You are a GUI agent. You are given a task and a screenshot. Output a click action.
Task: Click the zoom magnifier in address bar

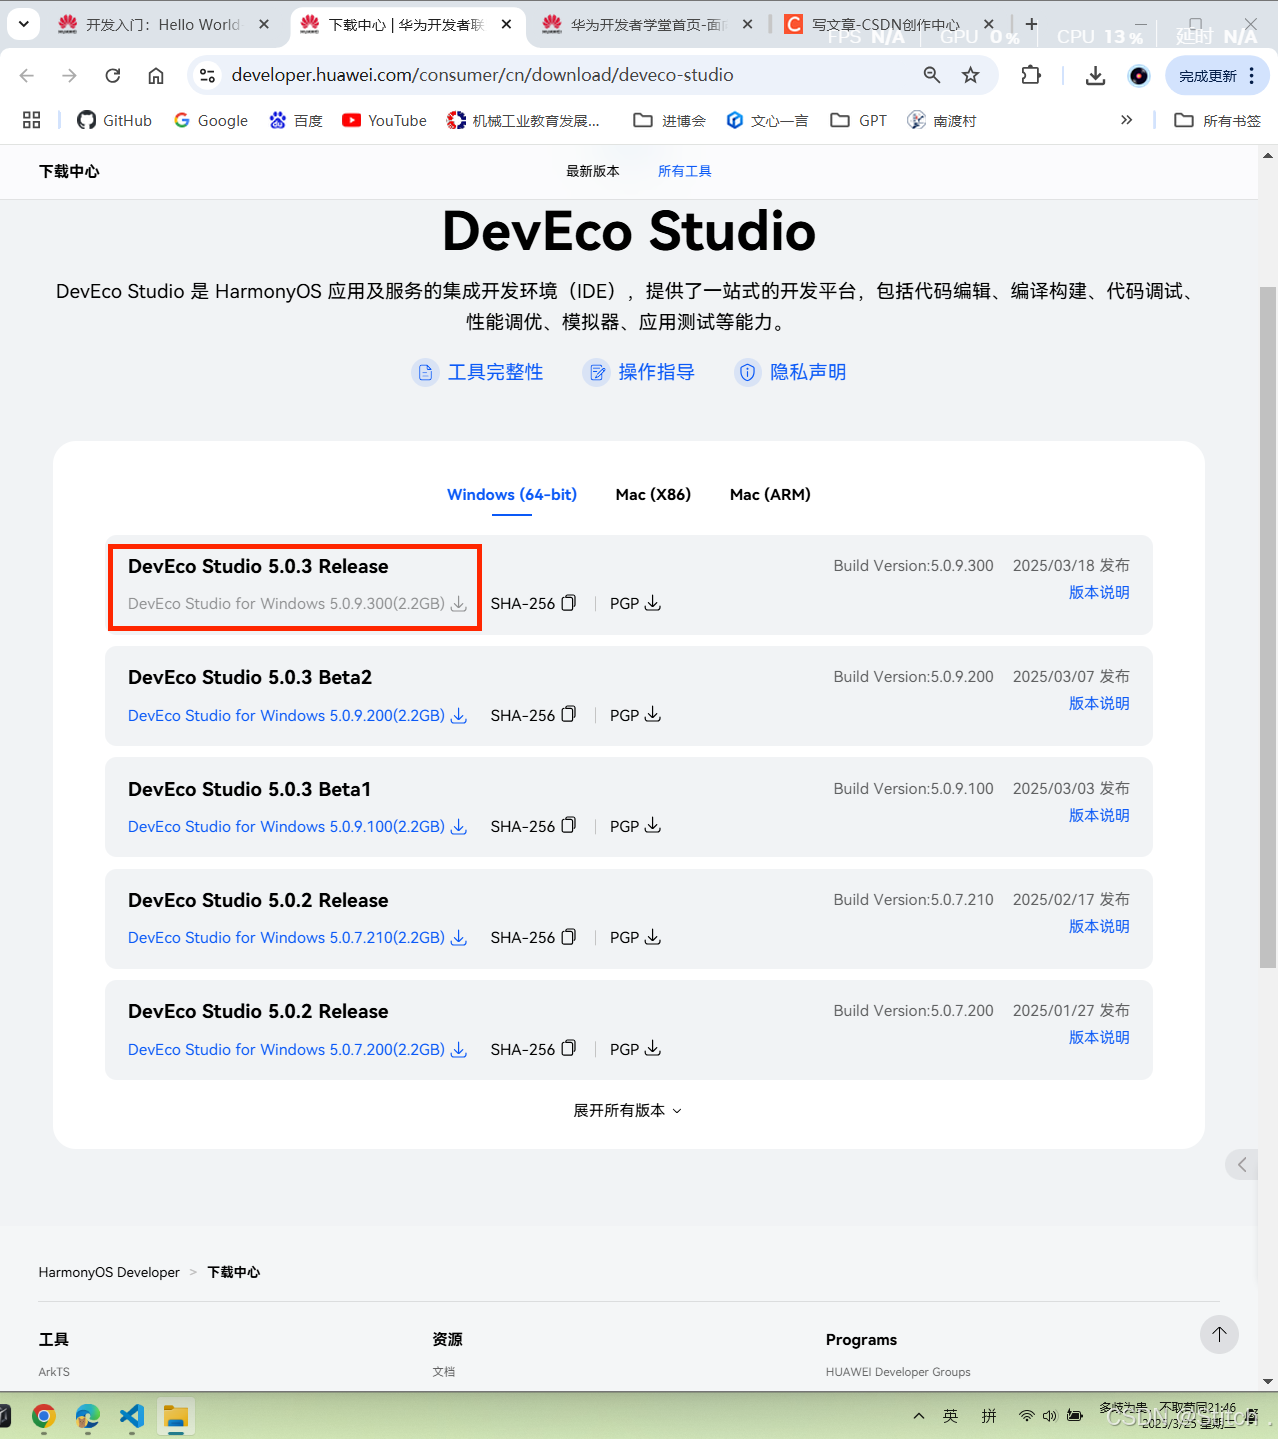coord(932,75)
